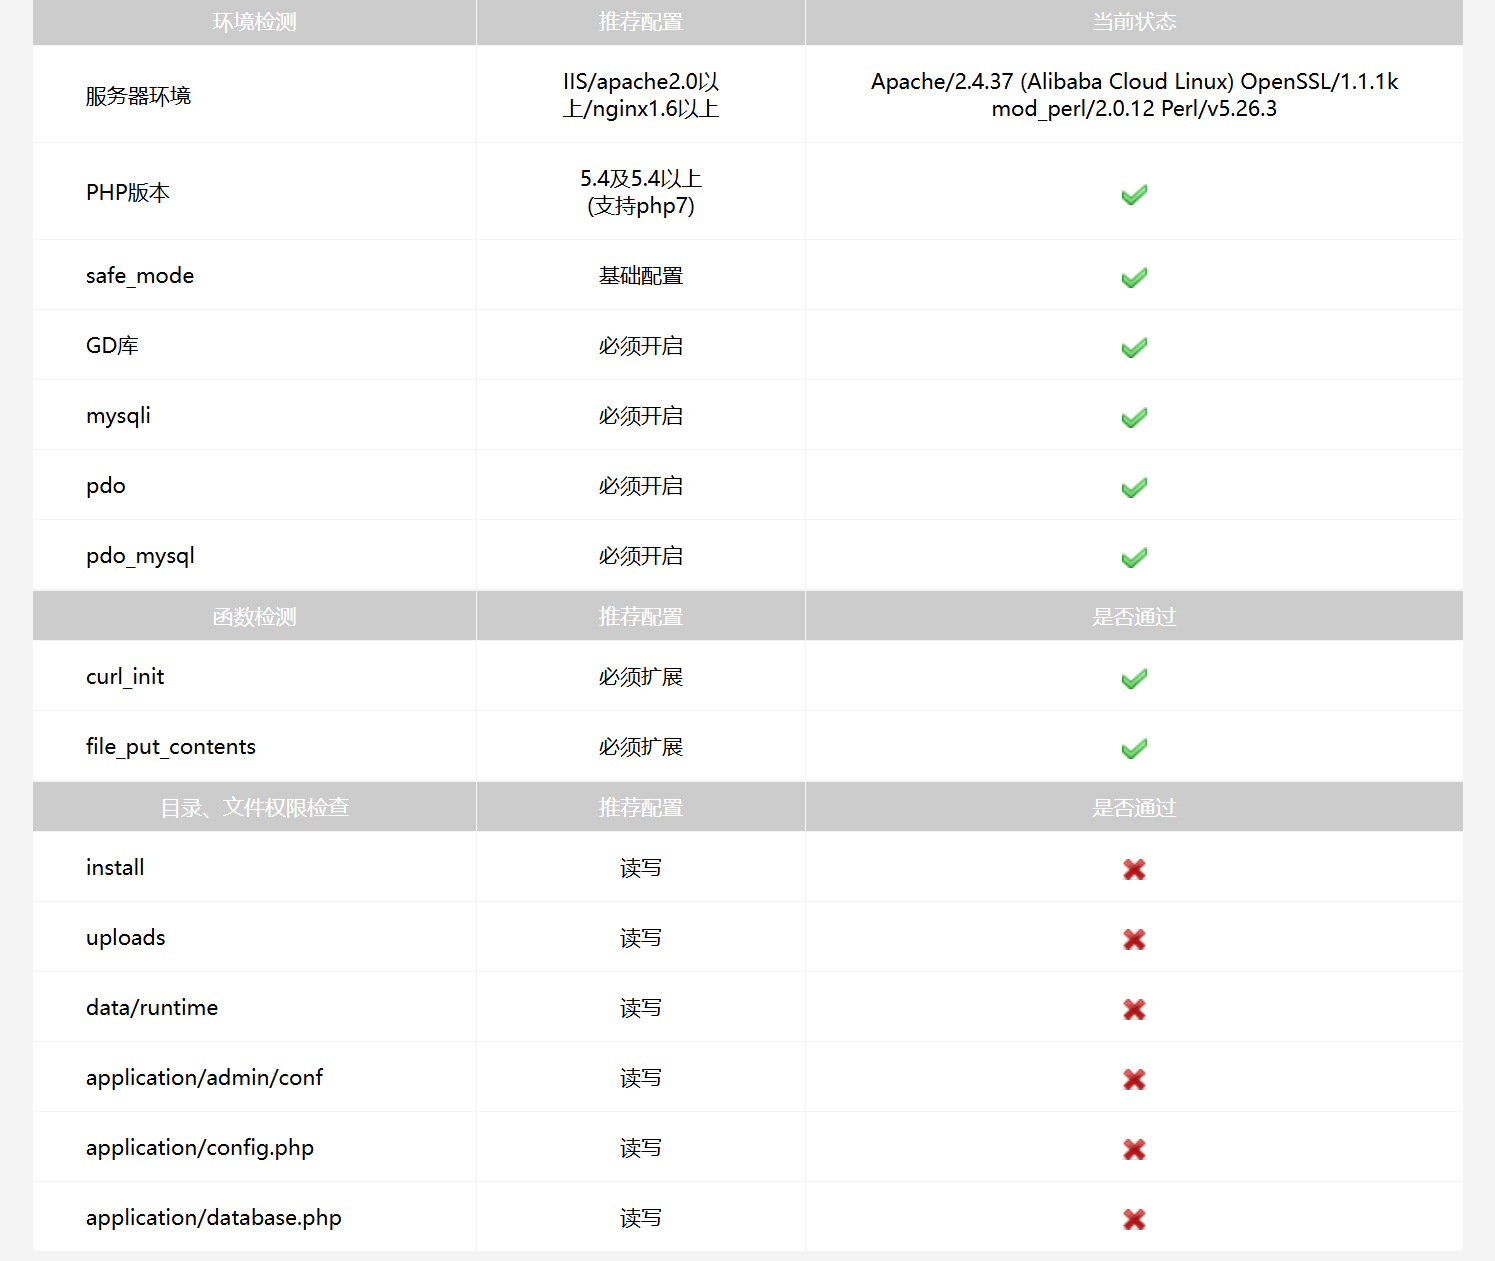Click the pdo row label
This screenshot has width=1495, height=1261.
(106, 486)
